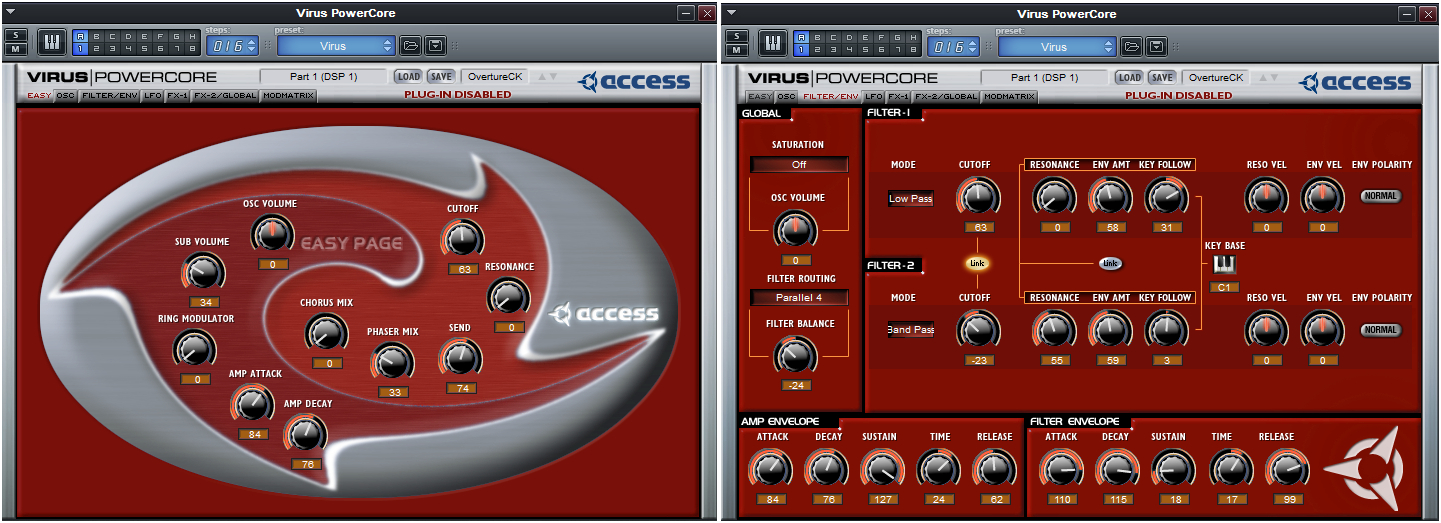Open keyboard icon in right window toolbar
The width and height of the screenshot is (1441, 523).
click(771, 42)
